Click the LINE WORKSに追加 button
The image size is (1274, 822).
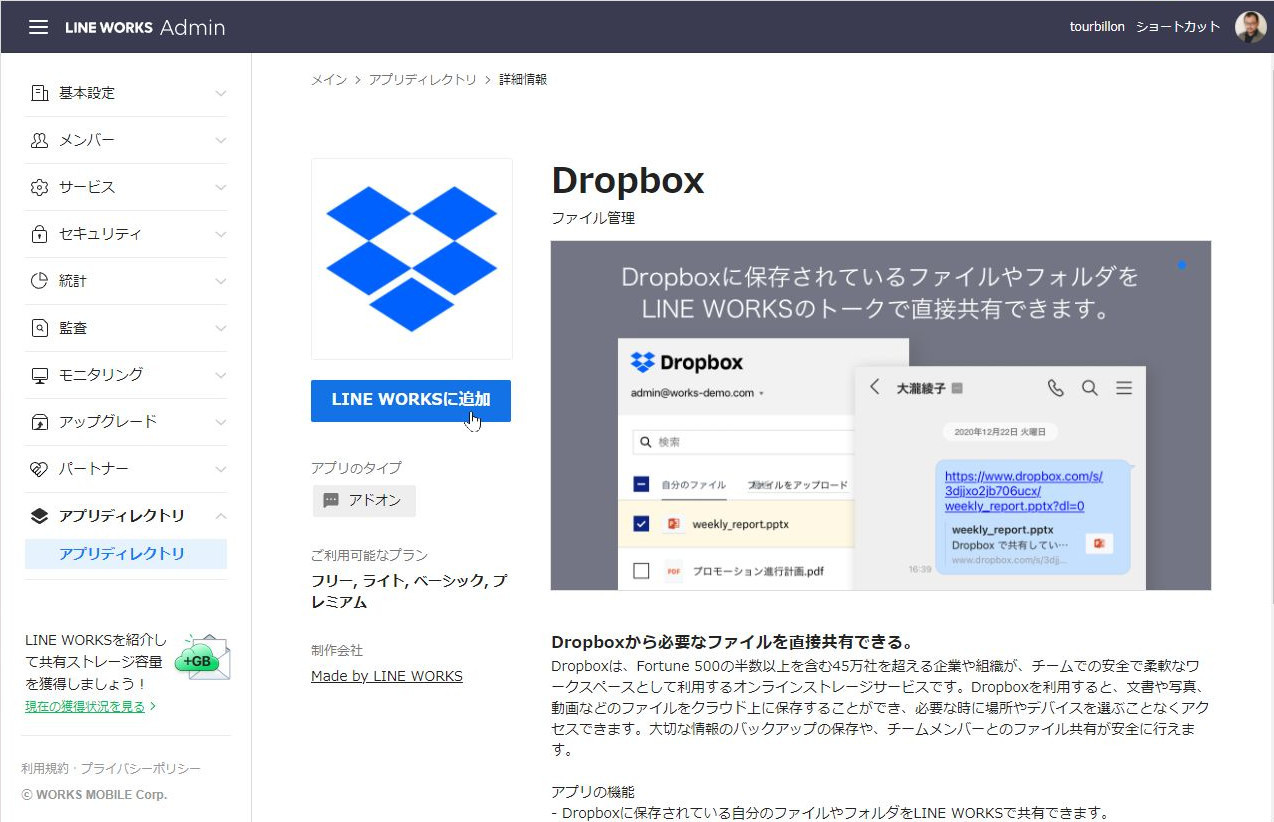tap(411, 400)
